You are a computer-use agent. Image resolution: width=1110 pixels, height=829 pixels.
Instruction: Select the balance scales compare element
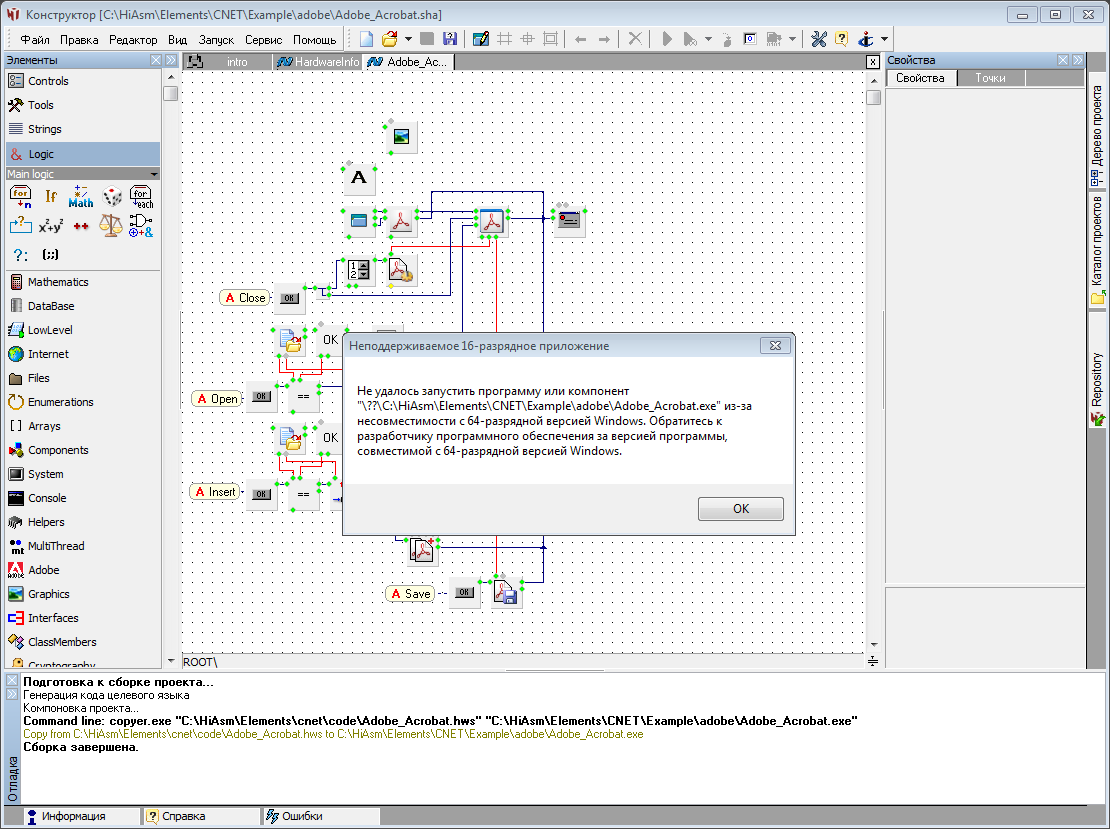click(112, 225)
